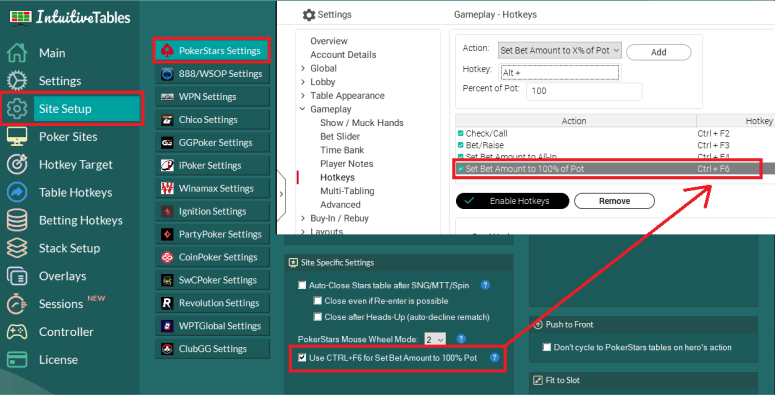Screen dimensions: 775x395
Task: Click the Remove button
Action: (614, 201)
